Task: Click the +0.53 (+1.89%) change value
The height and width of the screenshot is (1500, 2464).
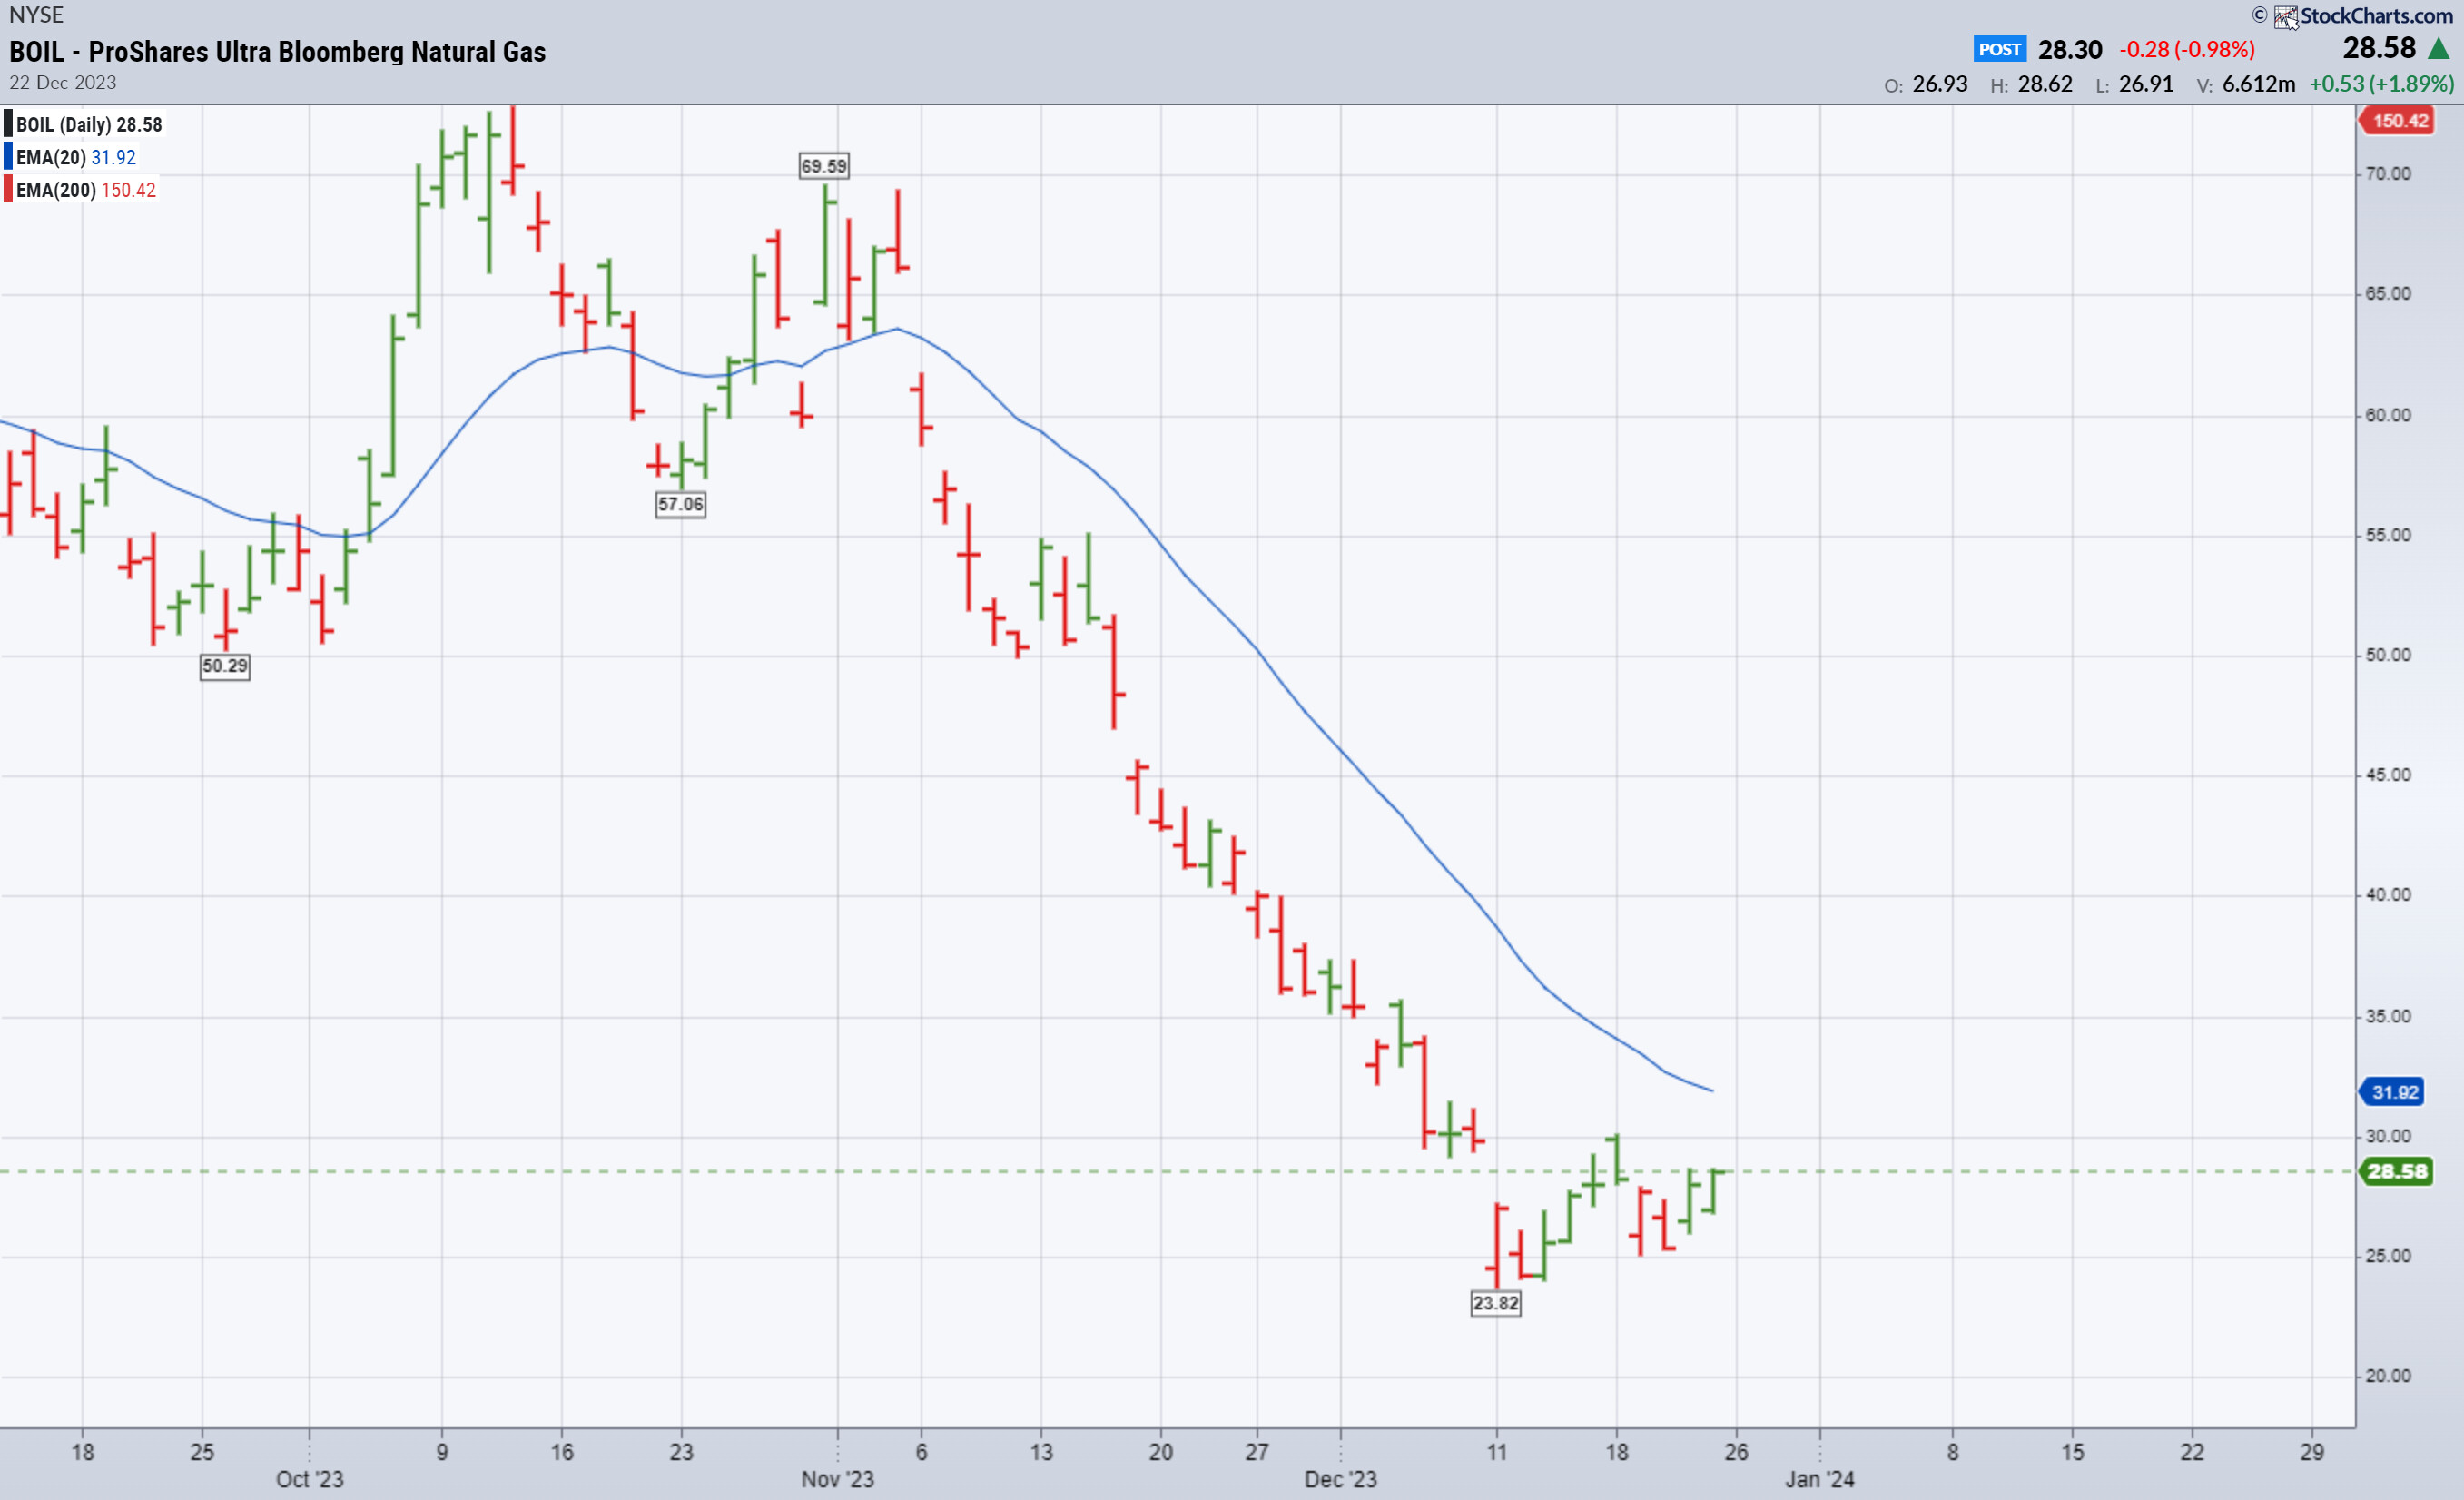Action: [x=2382, y=84]
